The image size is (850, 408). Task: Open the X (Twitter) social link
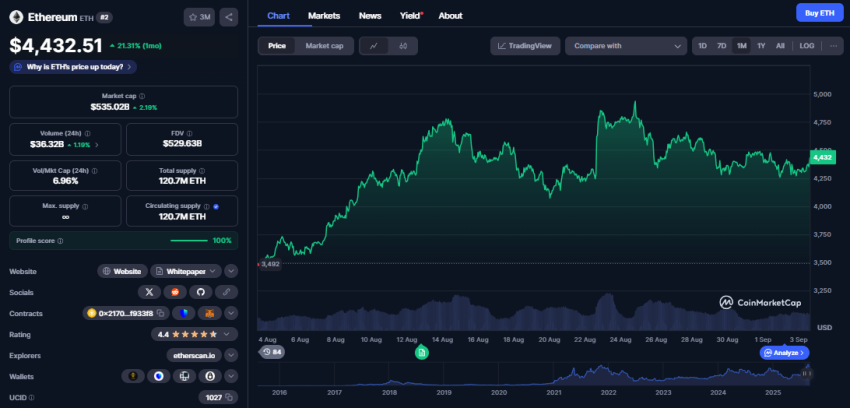pyautogui.click(x=149, y=292)
